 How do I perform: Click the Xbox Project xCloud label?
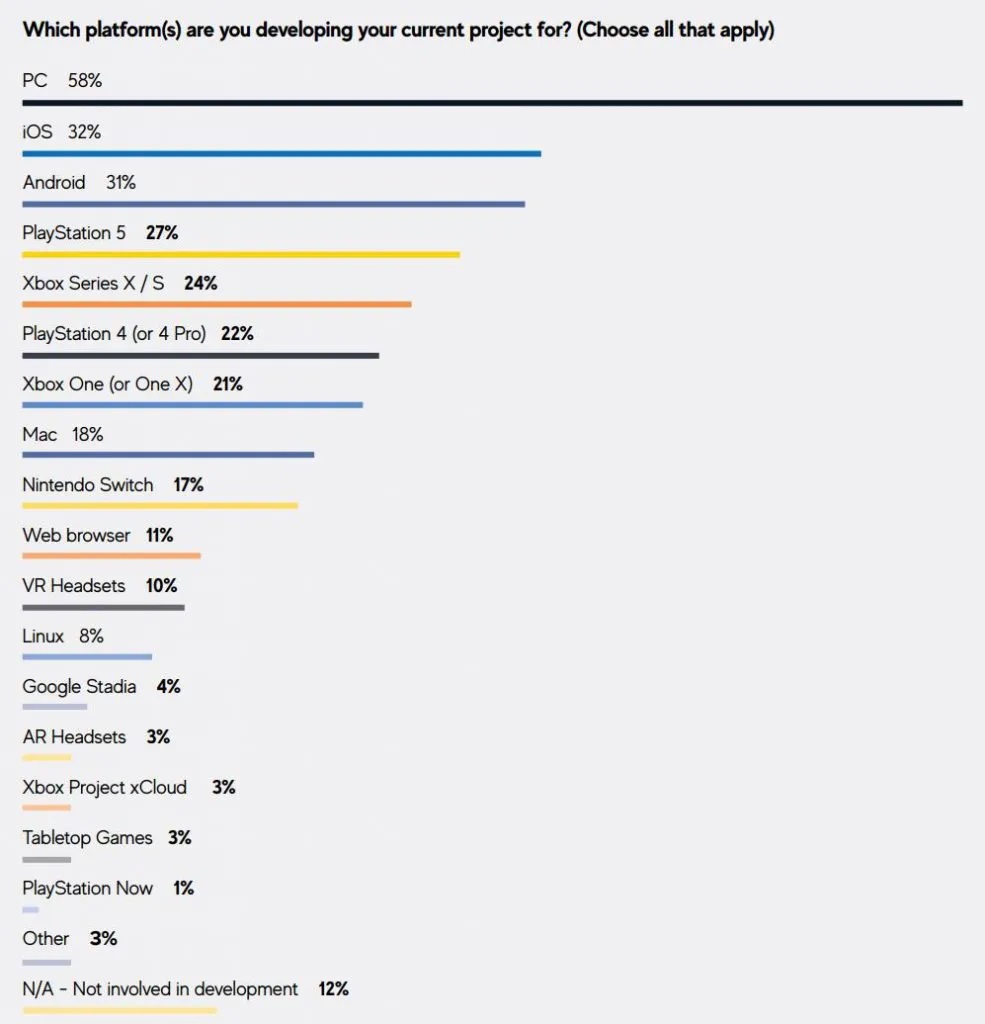(105, 787)
